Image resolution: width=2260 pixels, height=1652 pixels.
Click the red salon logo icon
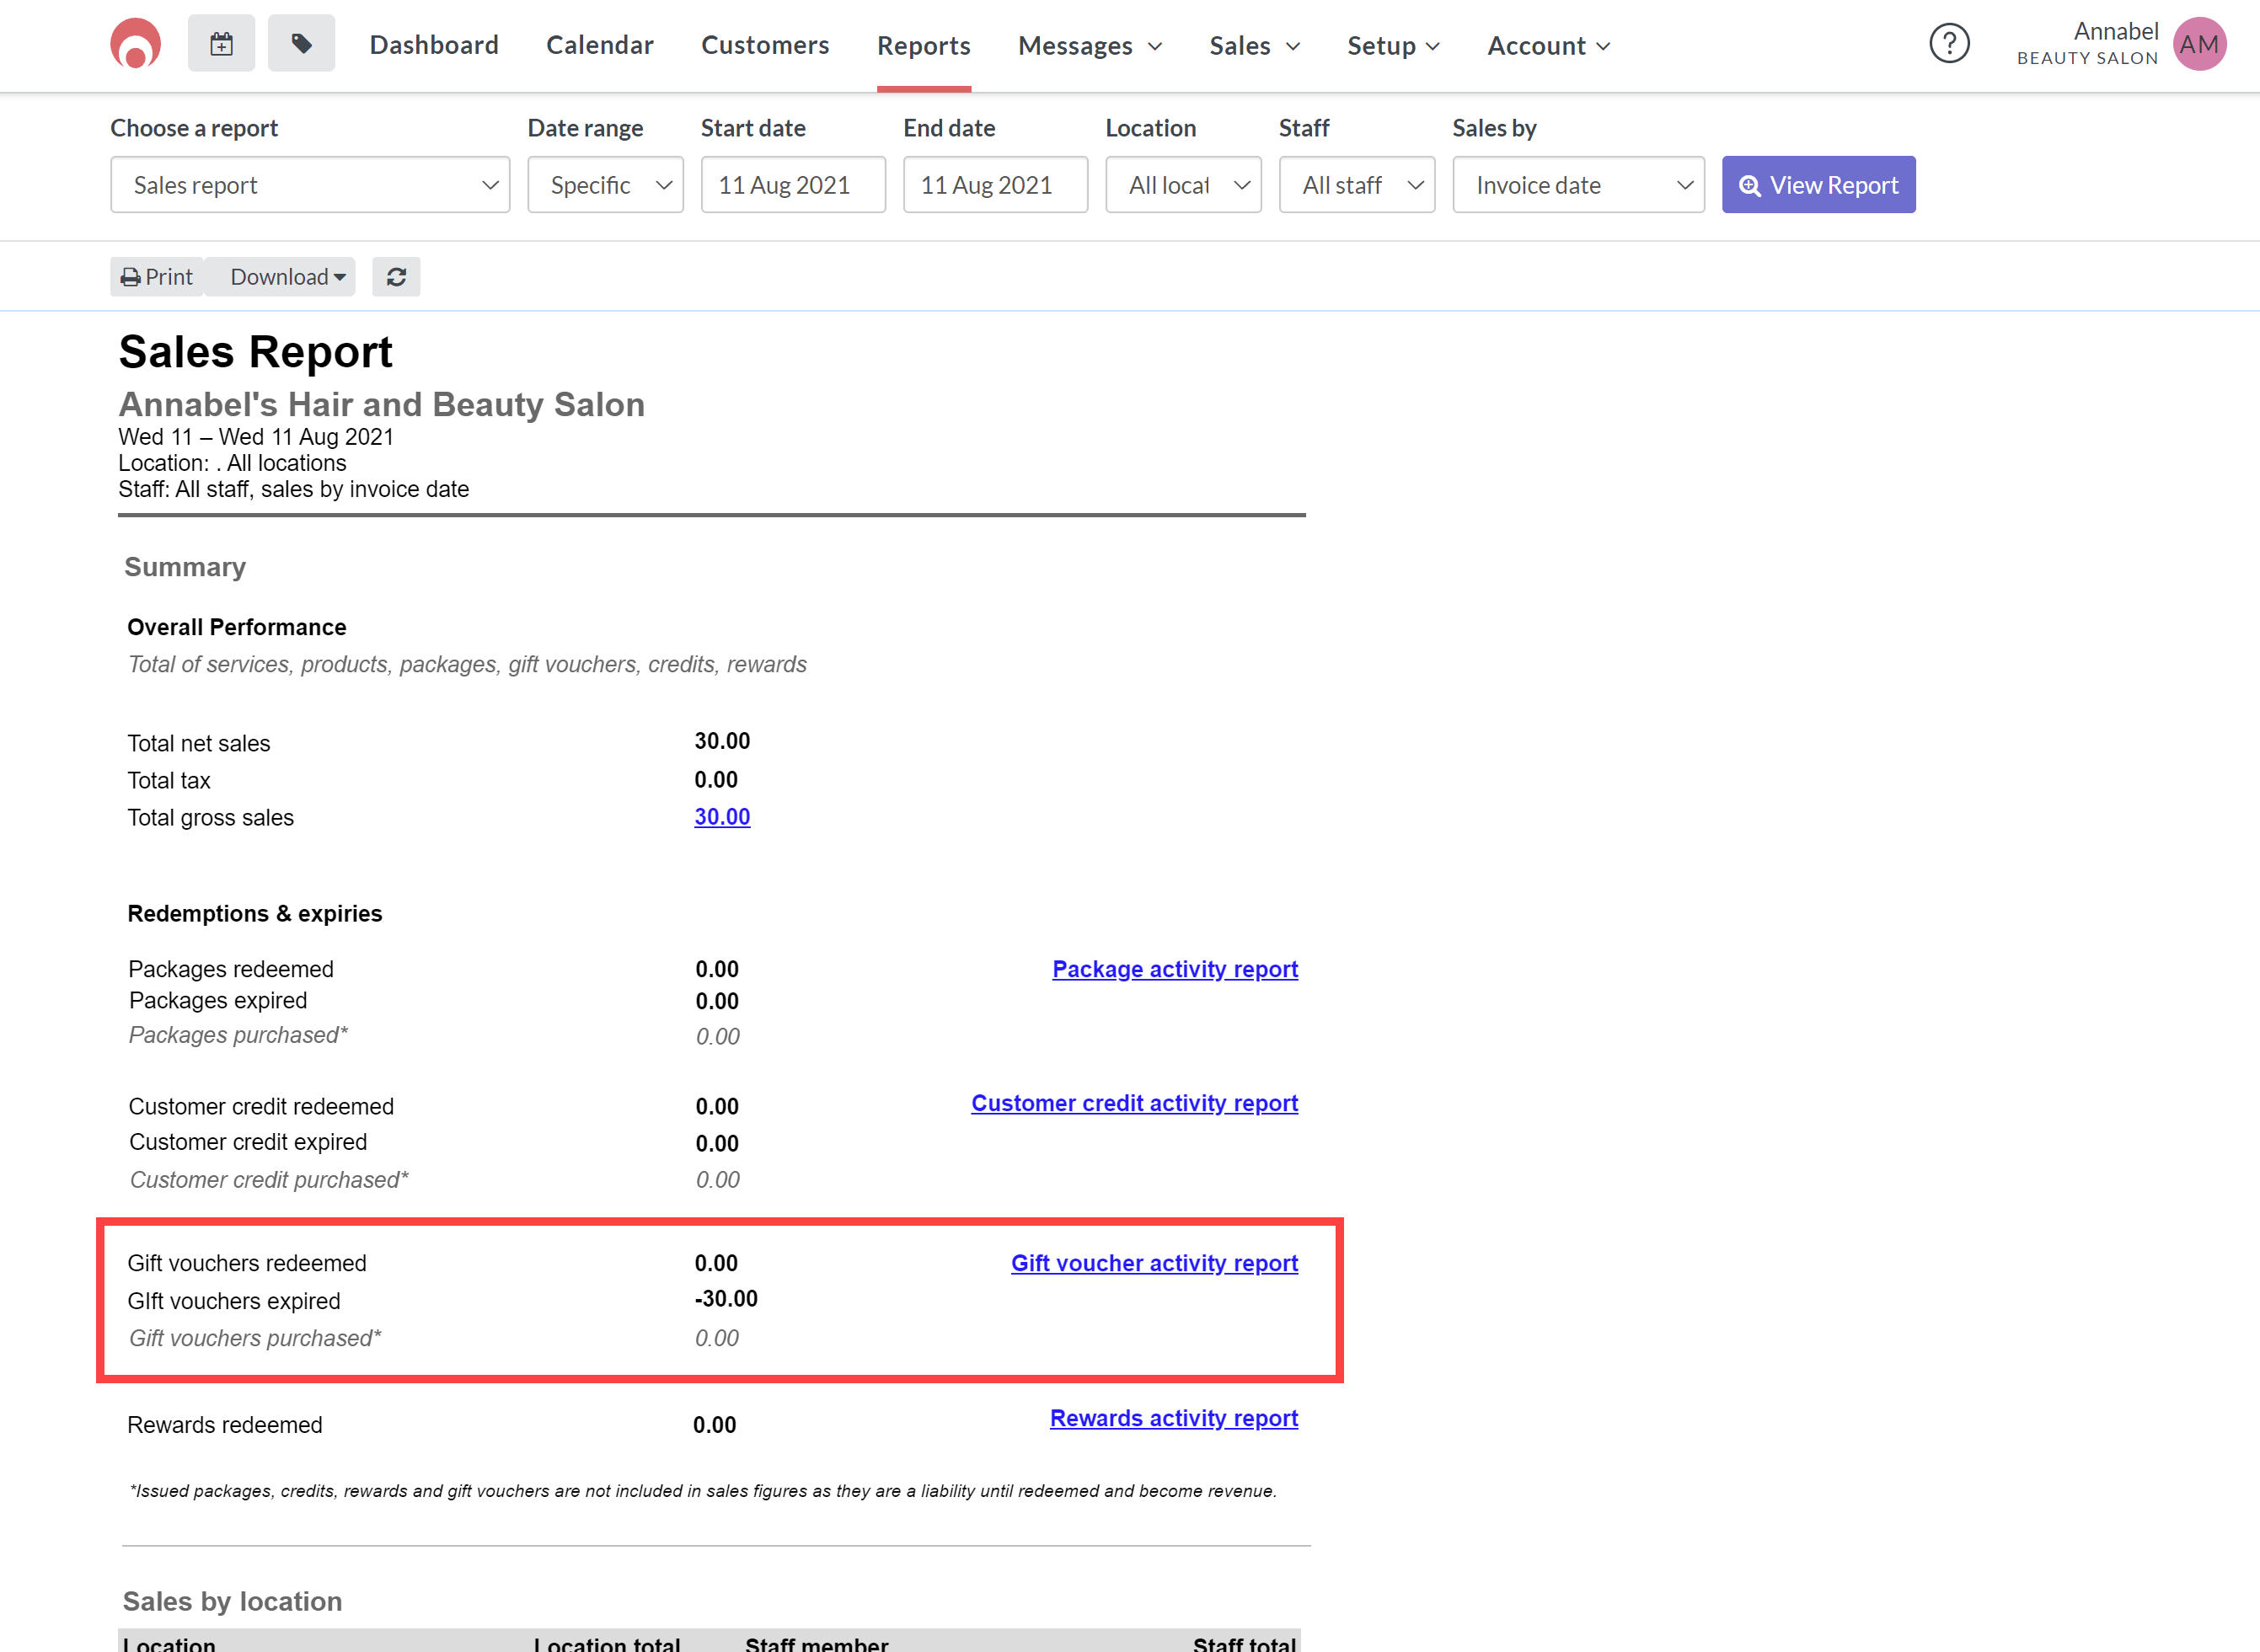(x=135, y=44)
